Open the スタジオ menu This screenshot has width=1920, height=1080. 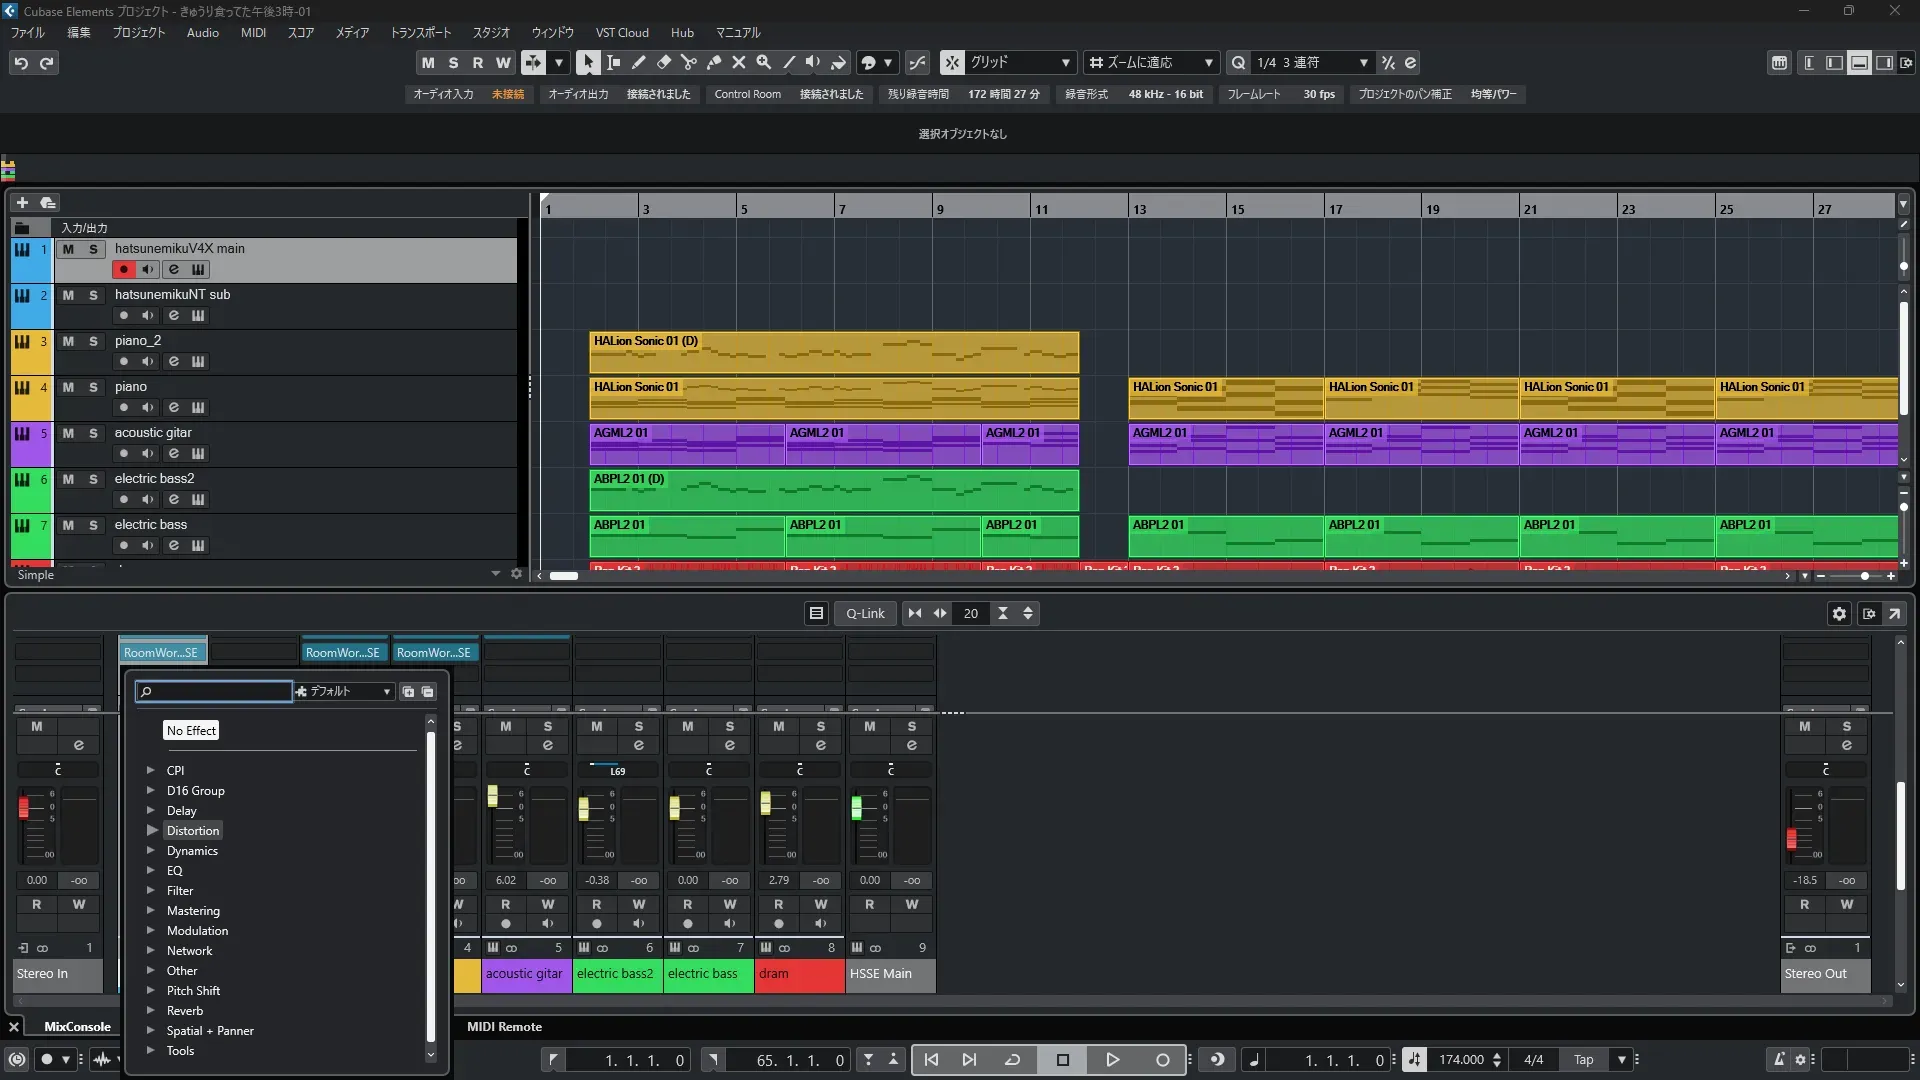[490, 32]
